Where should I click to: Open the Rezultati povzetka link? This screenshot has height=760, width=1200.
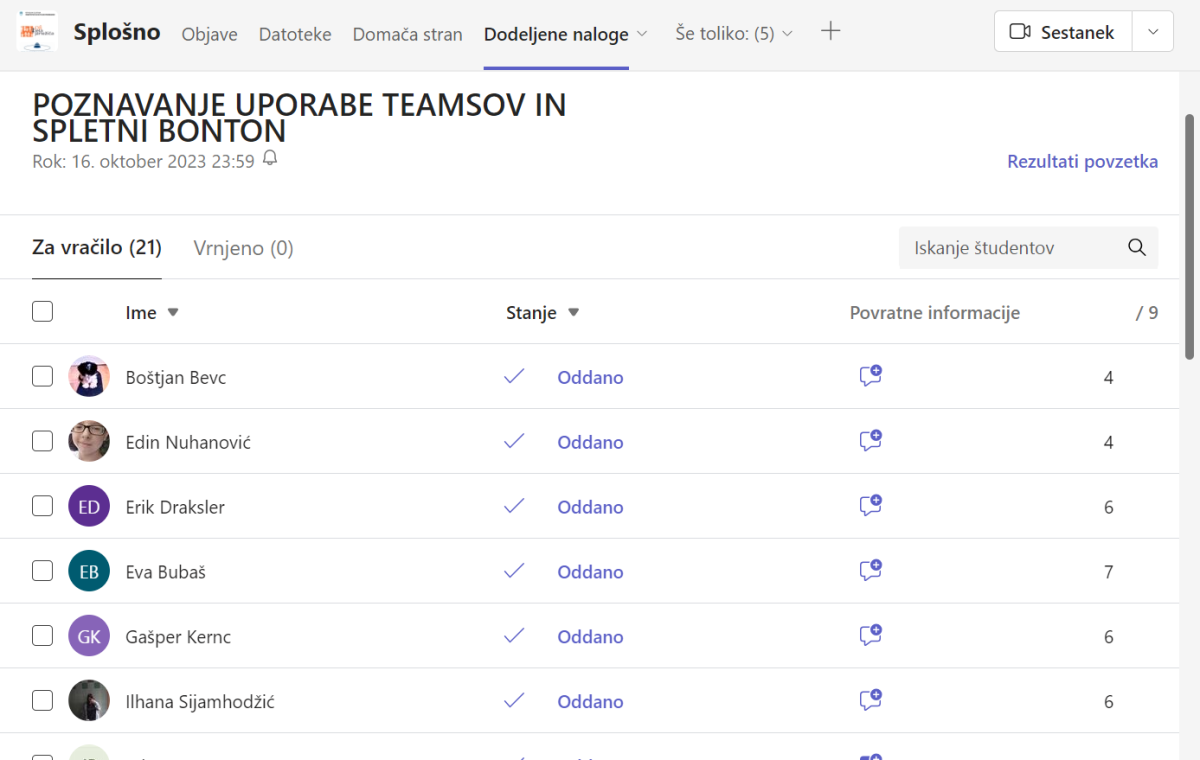pos(1082,162)
